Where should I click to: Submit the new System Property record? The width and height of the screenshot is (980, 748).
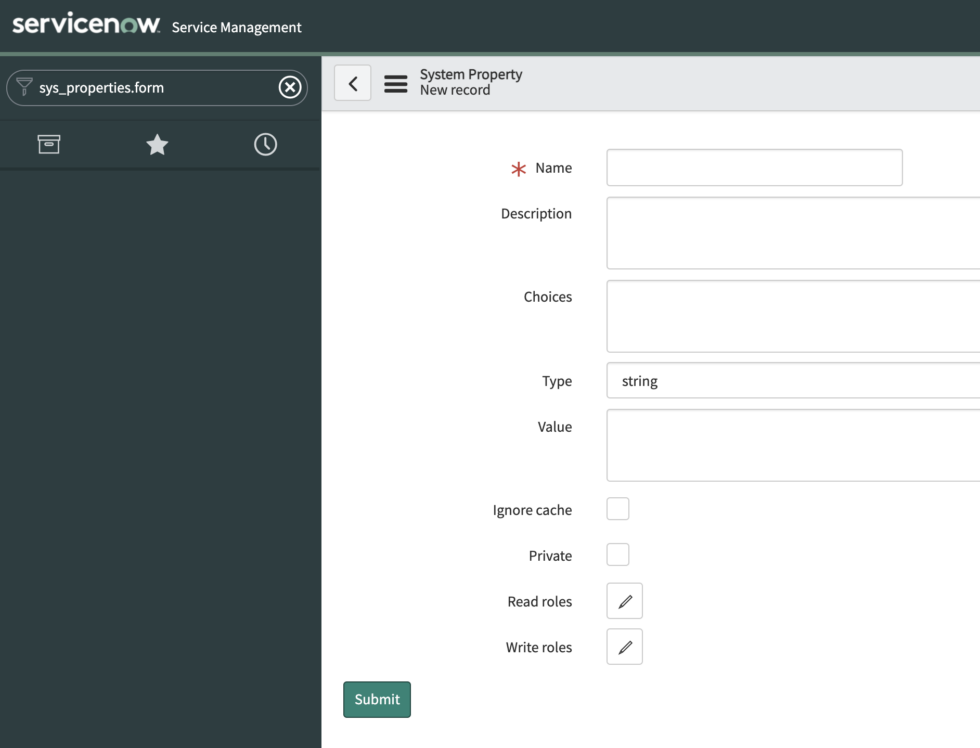tap(377, 699)
